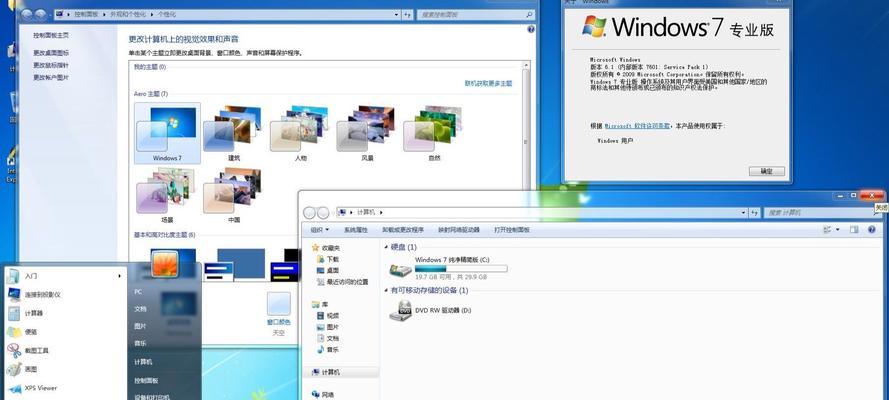
Task: Click 更改鼠标指针 link
Action: (51, 65)
